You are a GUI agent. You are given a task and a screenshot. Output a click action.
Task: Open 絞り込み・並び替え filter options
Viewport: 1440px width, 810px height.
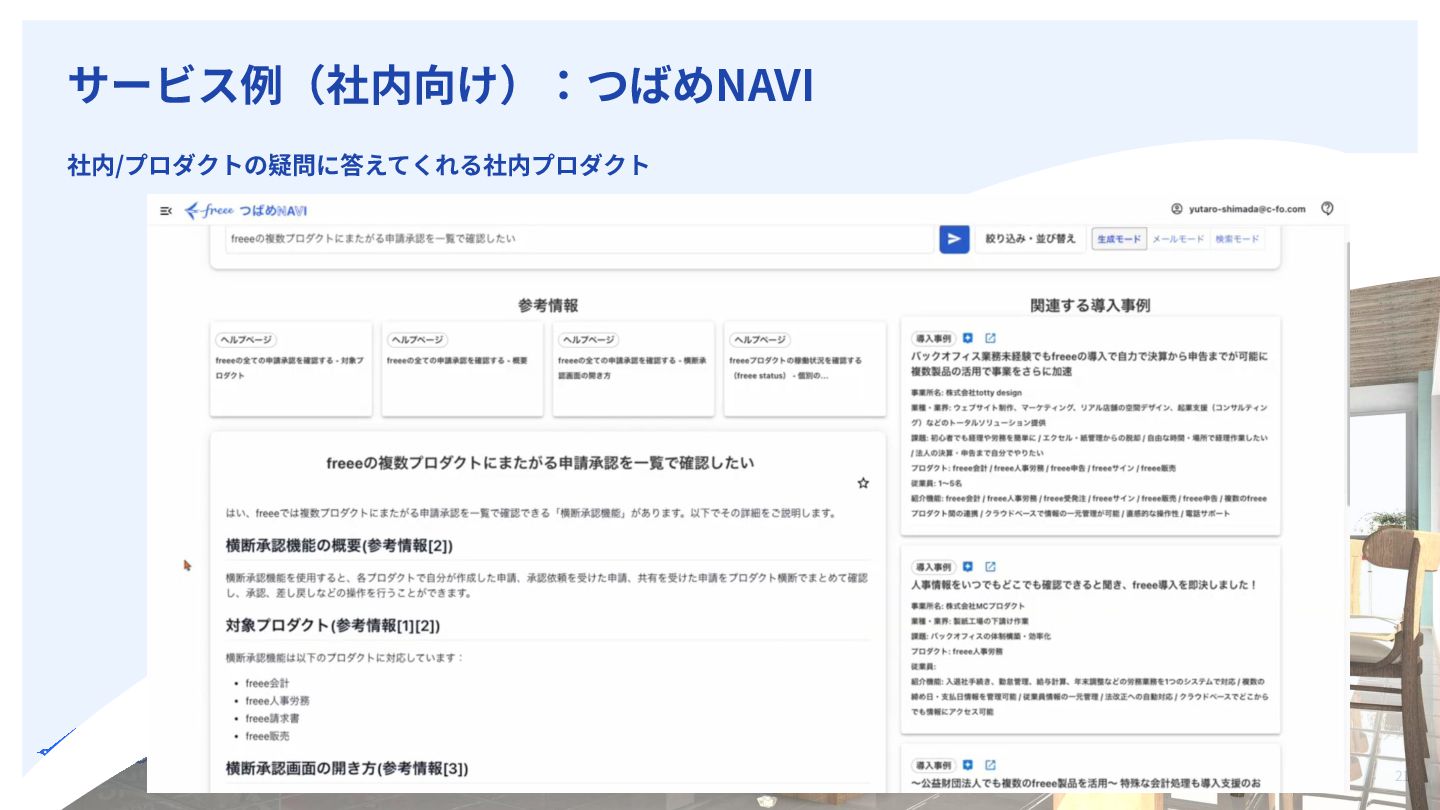point(1030,239)
